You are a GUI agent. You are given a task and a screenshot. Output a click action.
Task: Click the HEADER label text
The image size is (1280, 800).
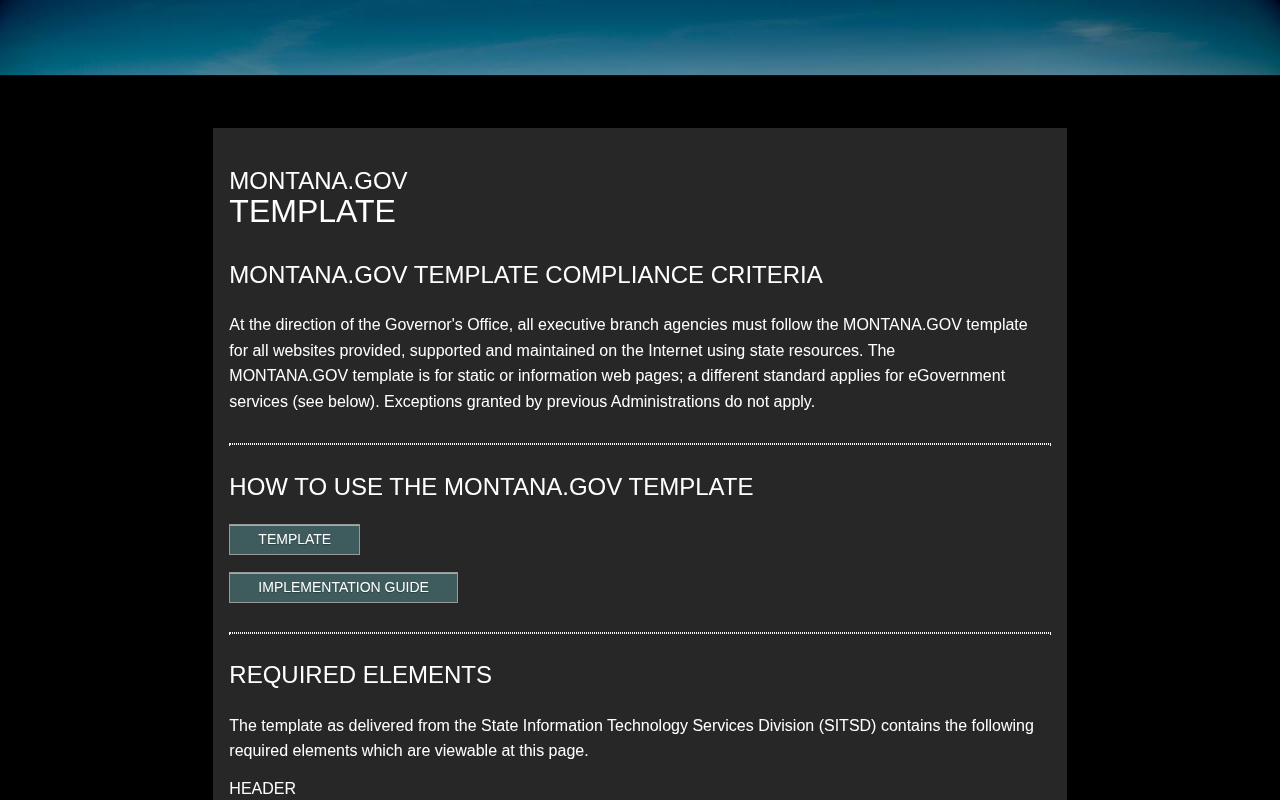click(x=262, y=789)
